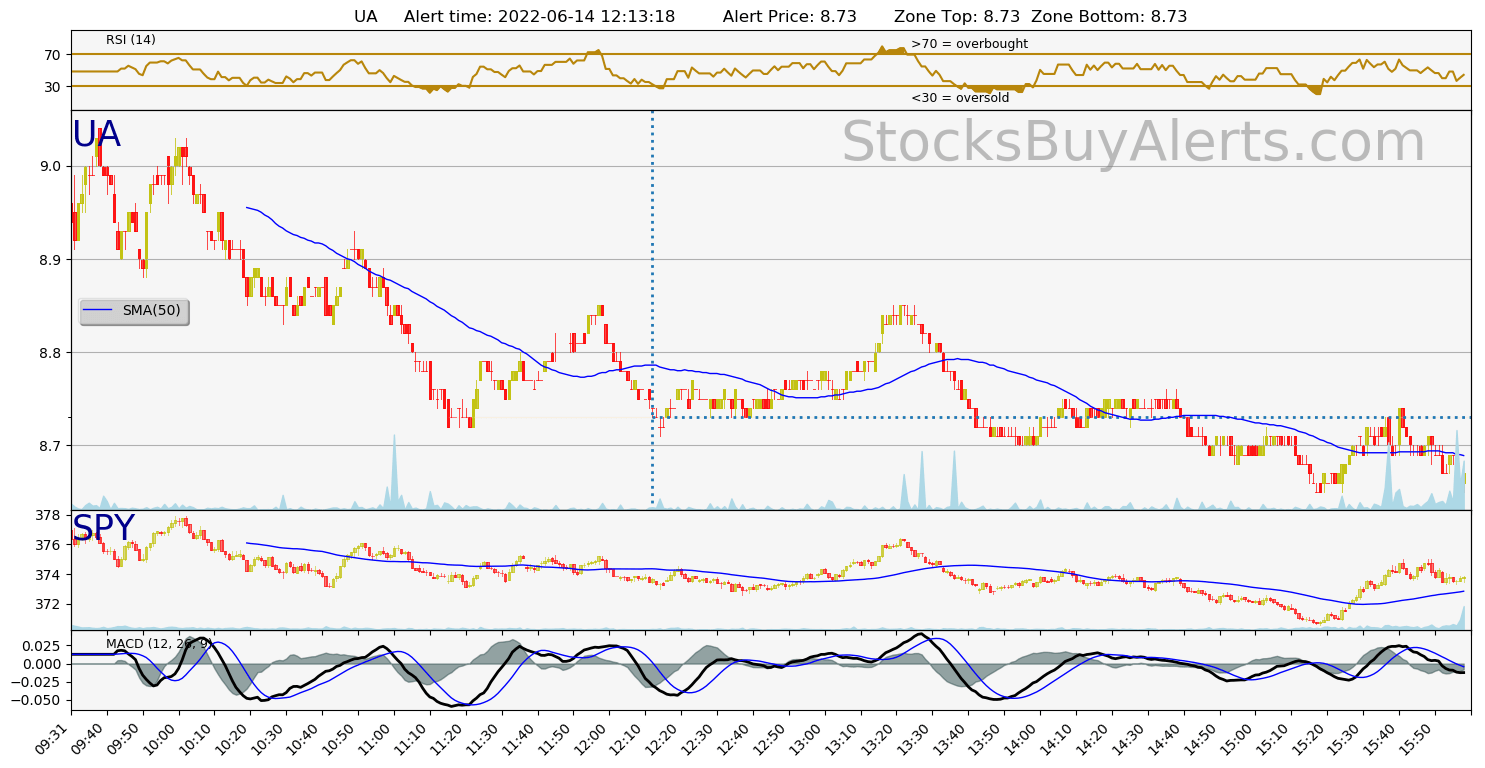This screenshot has width=1485, height=768.
Task: Click the 374 SPY axis label
Action: [48, 575]
